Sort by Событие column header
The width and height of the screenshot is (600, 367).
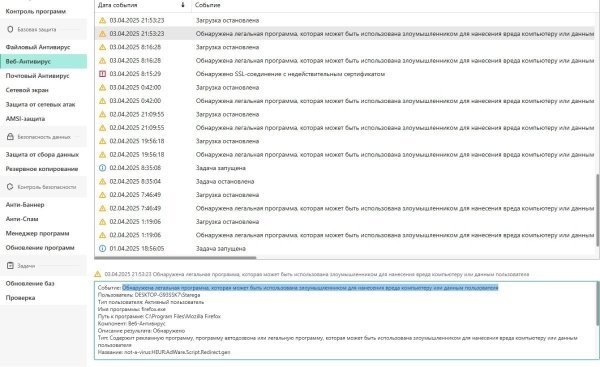[207, 5]
